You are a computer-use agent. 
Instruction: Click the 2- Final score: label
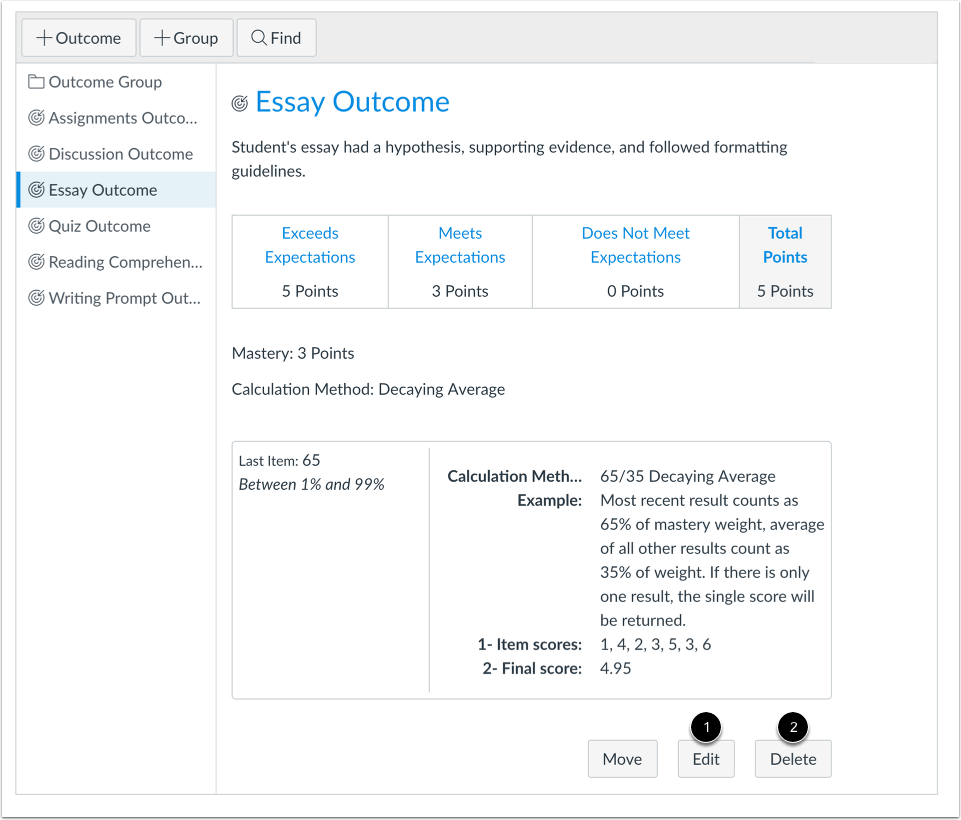(x=532, y=669)
